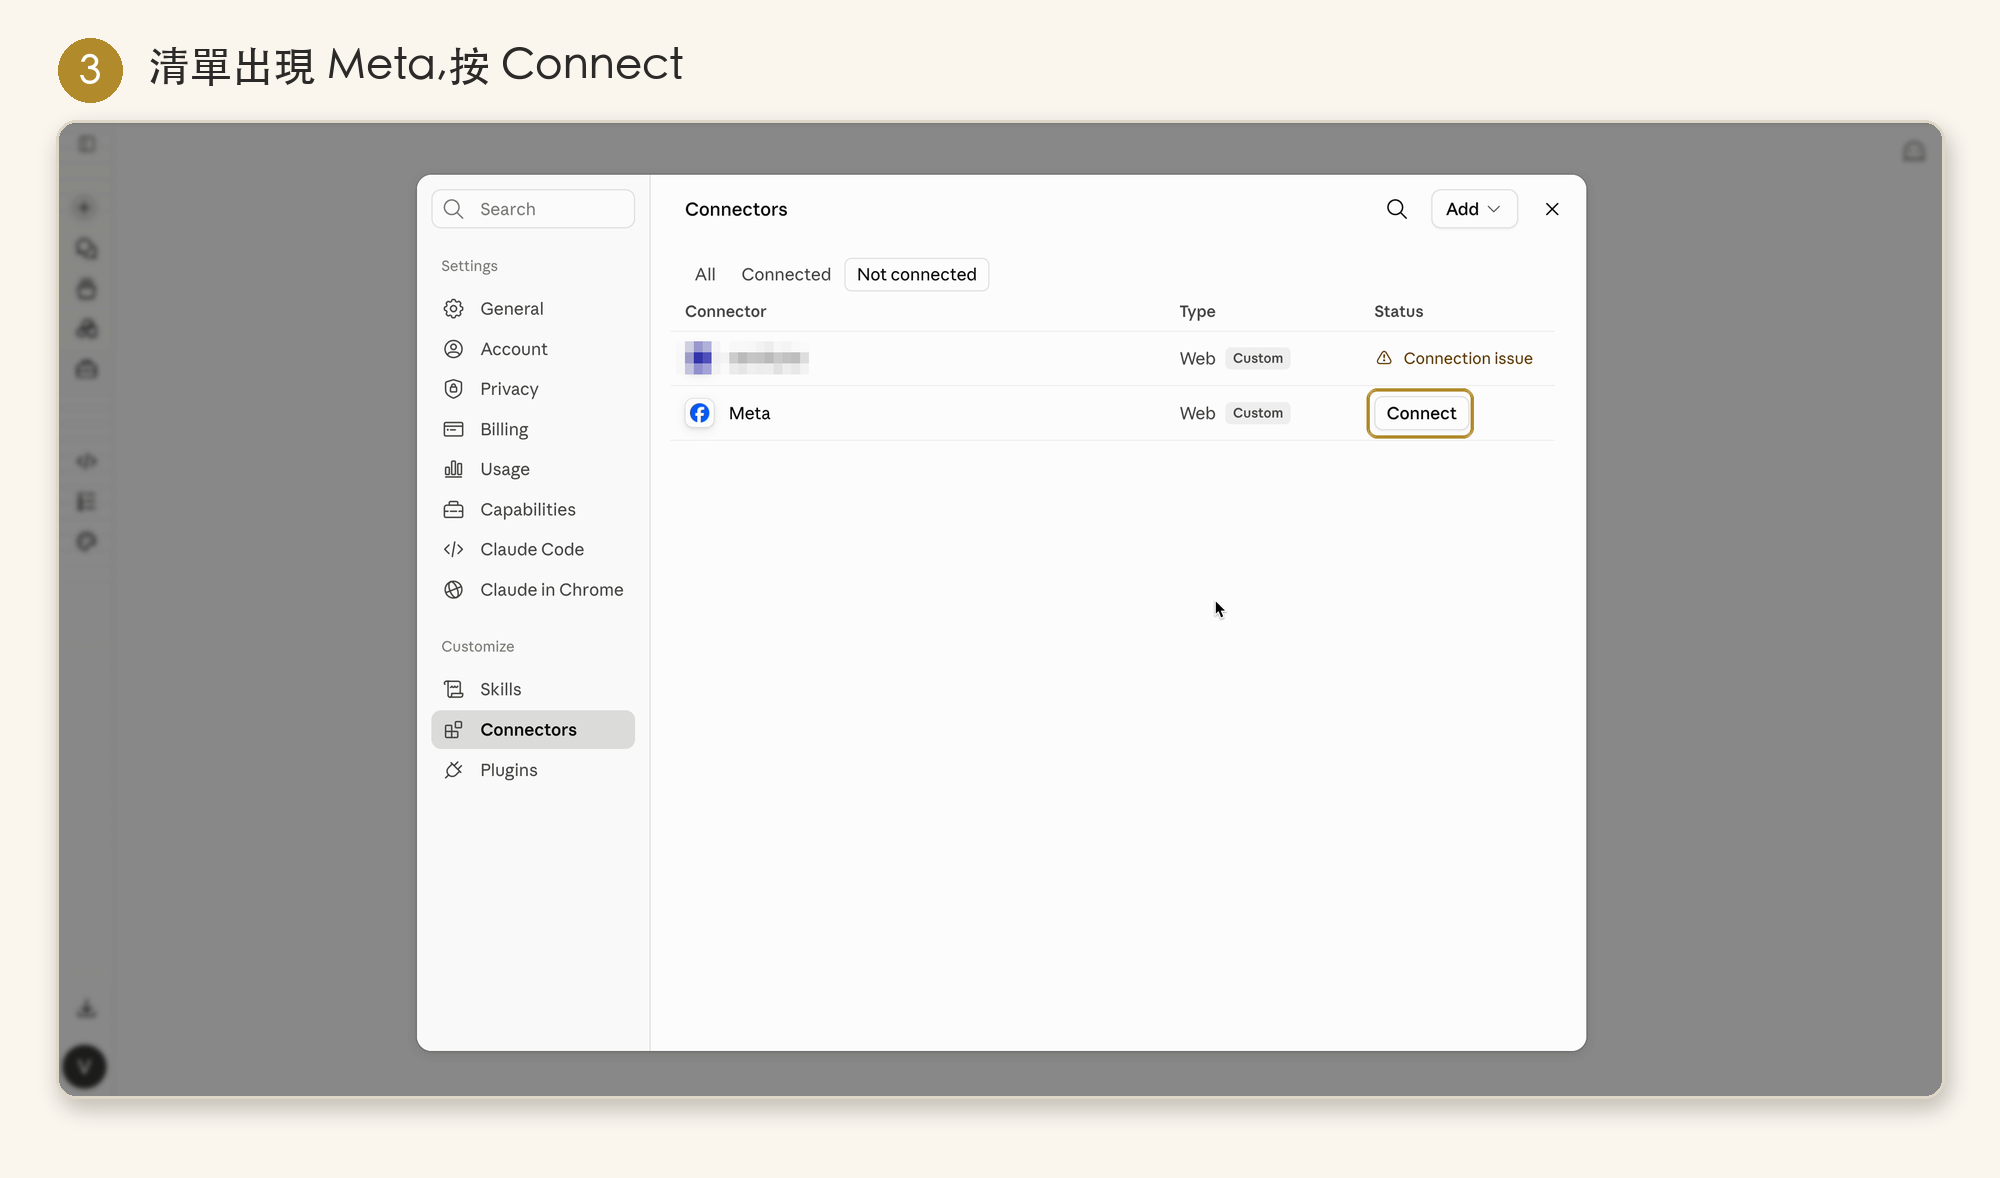The height and width of the screenshot is (1178, 2000).
Task: Click the scroll icon beside Skills
Action: (453, 689)
